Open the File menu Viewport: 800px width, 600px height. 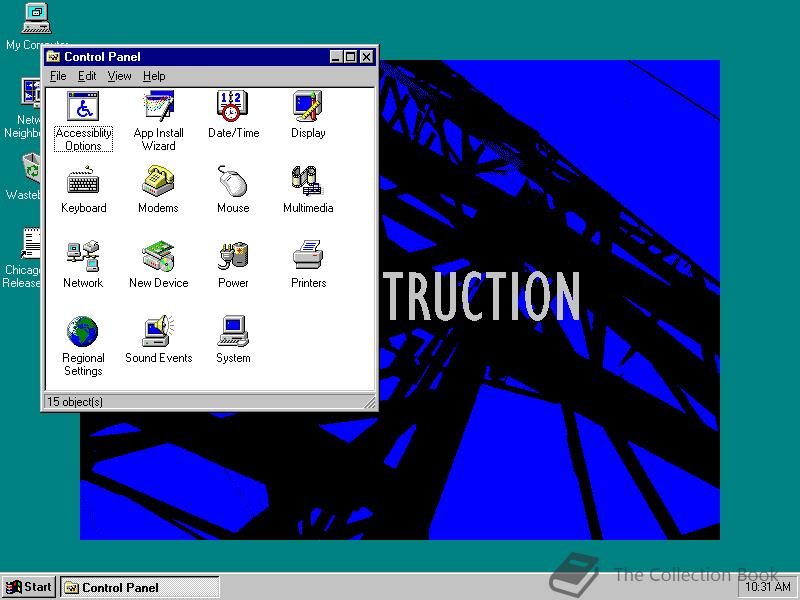point(58,76)
